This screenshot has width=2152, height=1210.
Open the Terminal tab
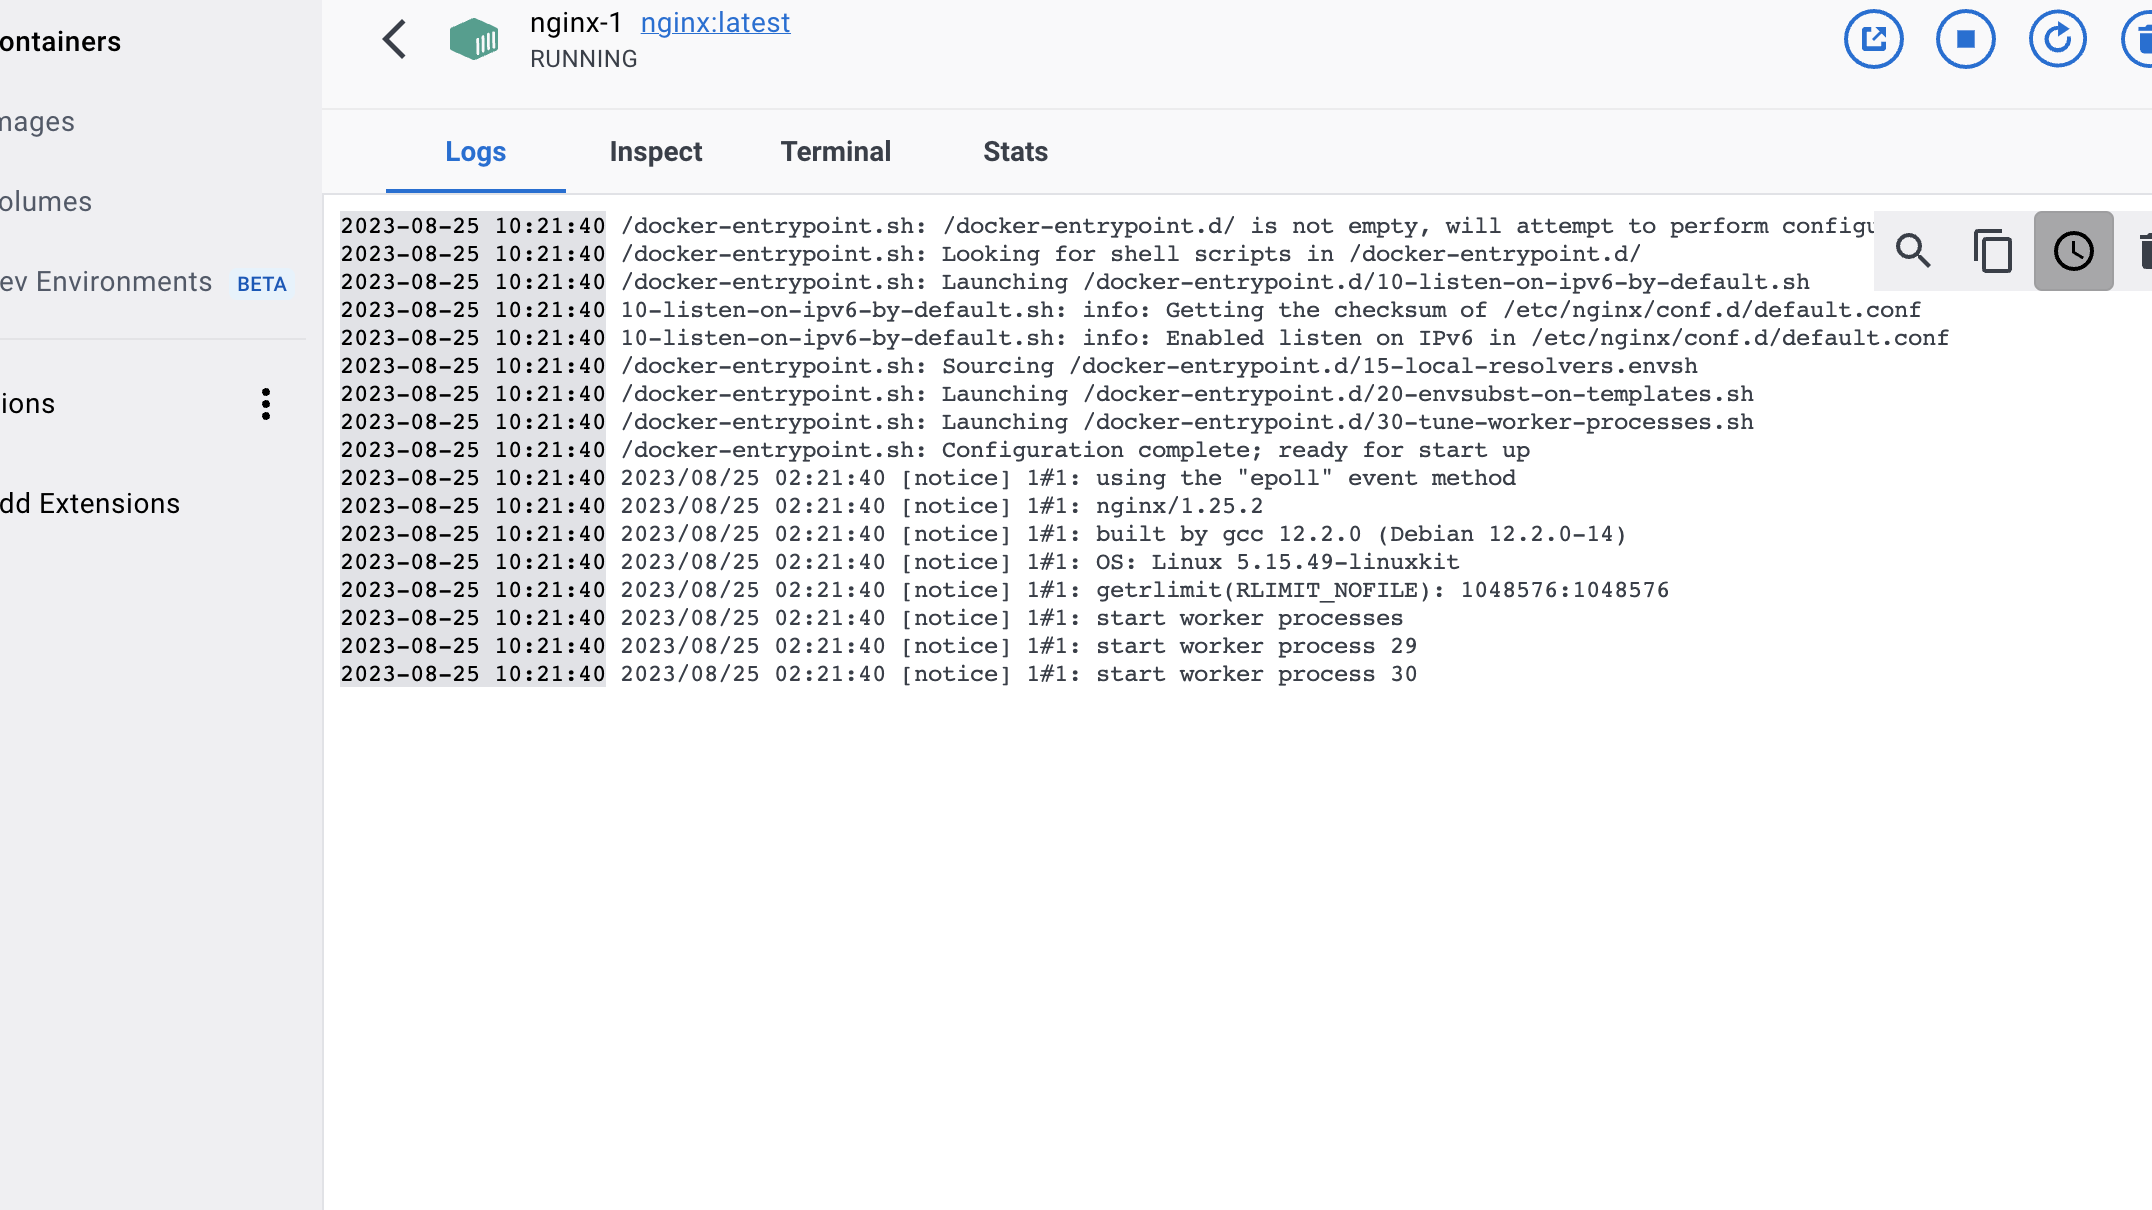click(x=835, y=152)
